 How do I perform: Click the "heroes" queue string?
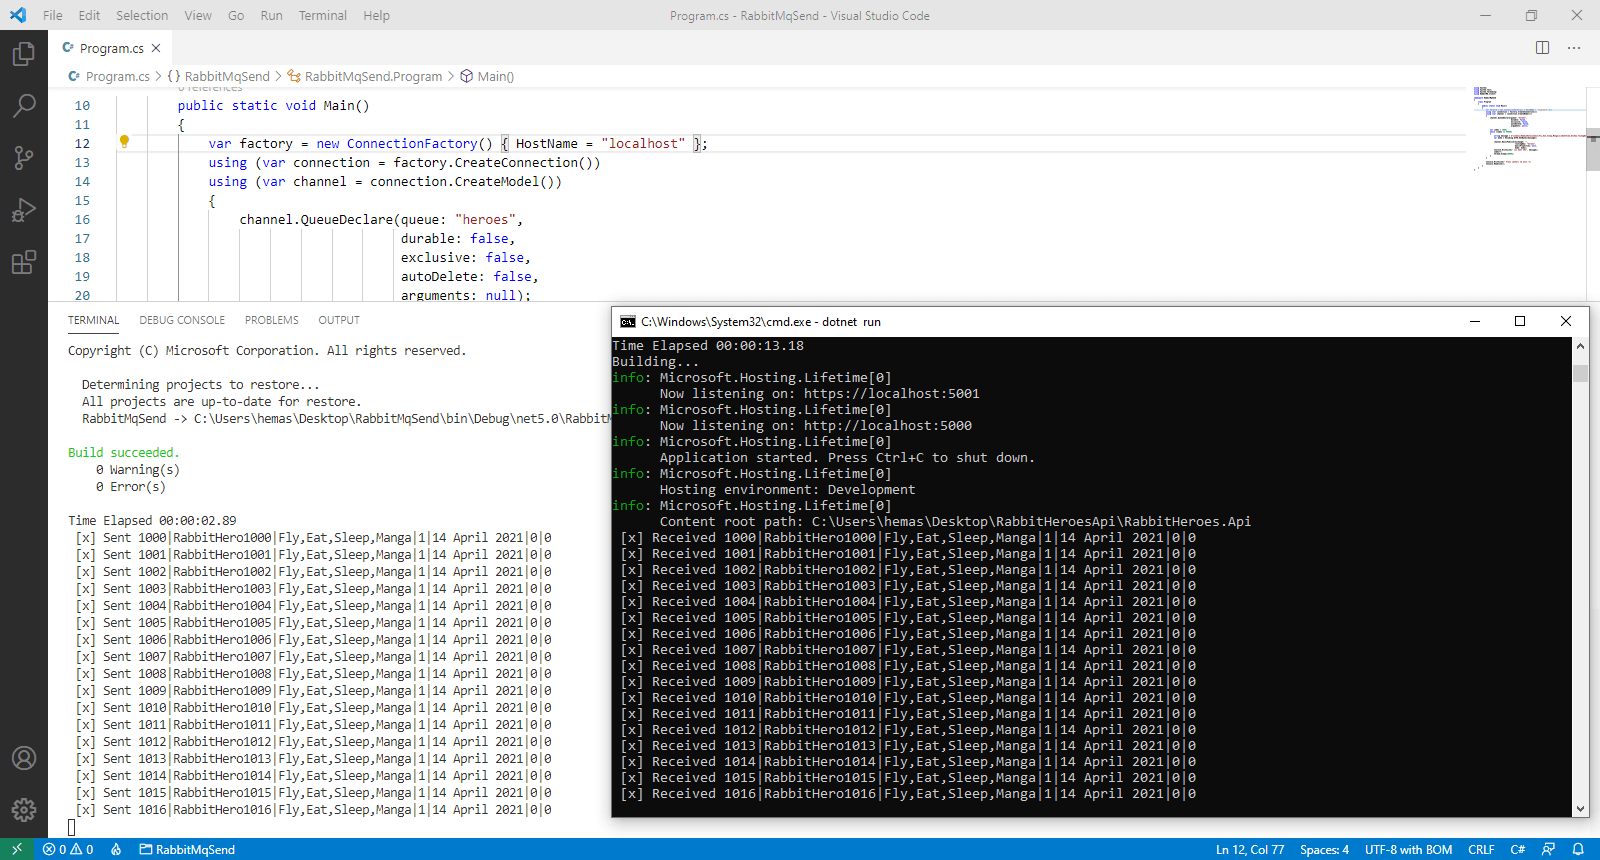[485, 219]
